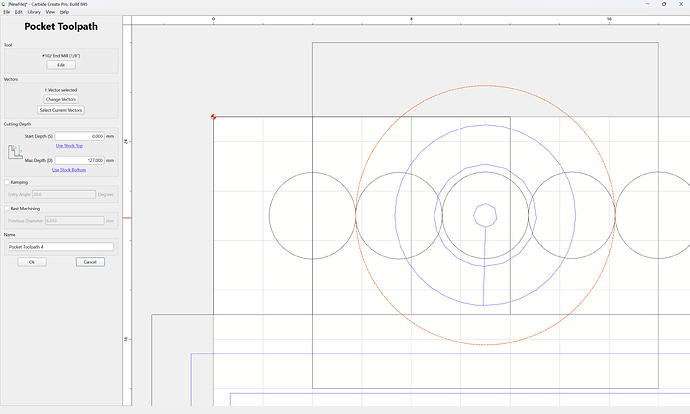
Task: Open the Library menu
Action: tap(34, 12)
